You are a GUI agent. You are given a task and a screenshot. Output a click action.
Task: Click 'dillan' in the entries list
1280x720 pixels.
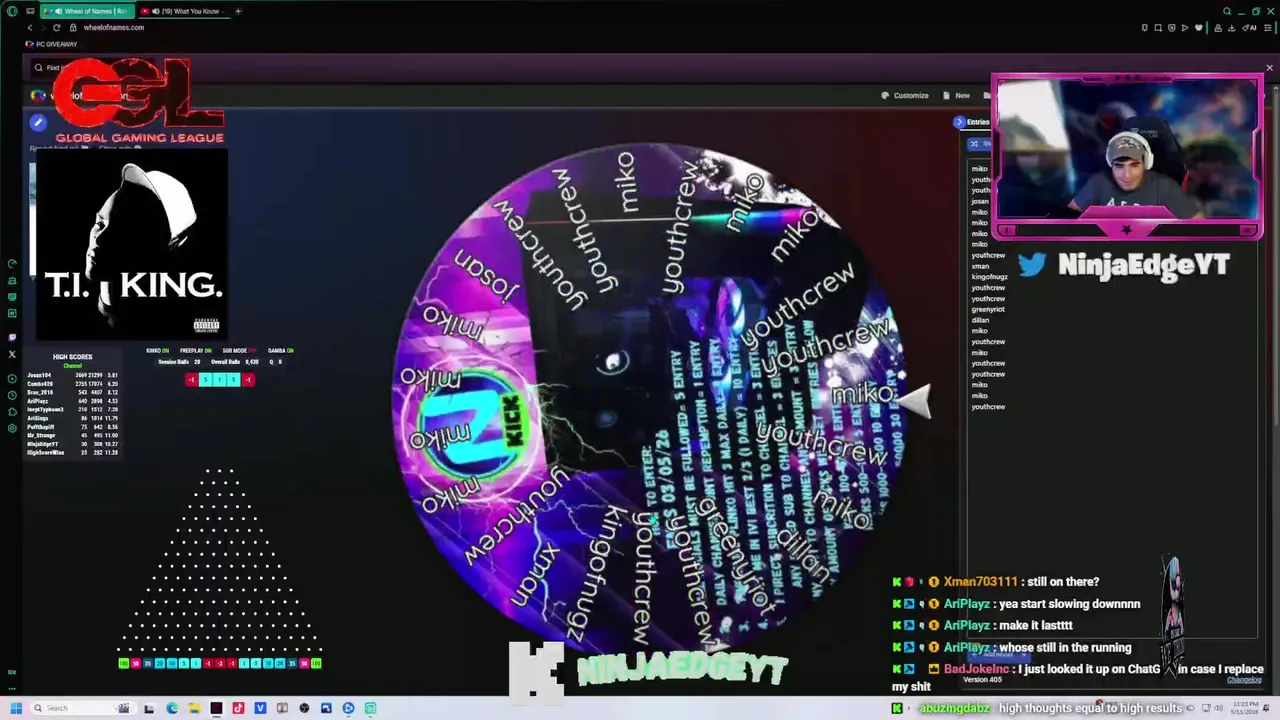(x=980, y=320)
